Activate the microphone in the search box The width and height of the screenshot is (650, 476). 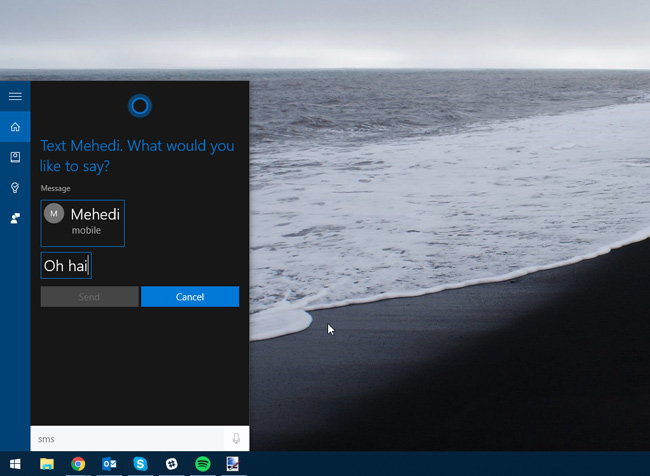pyautogui.click(x=236, y=438)
